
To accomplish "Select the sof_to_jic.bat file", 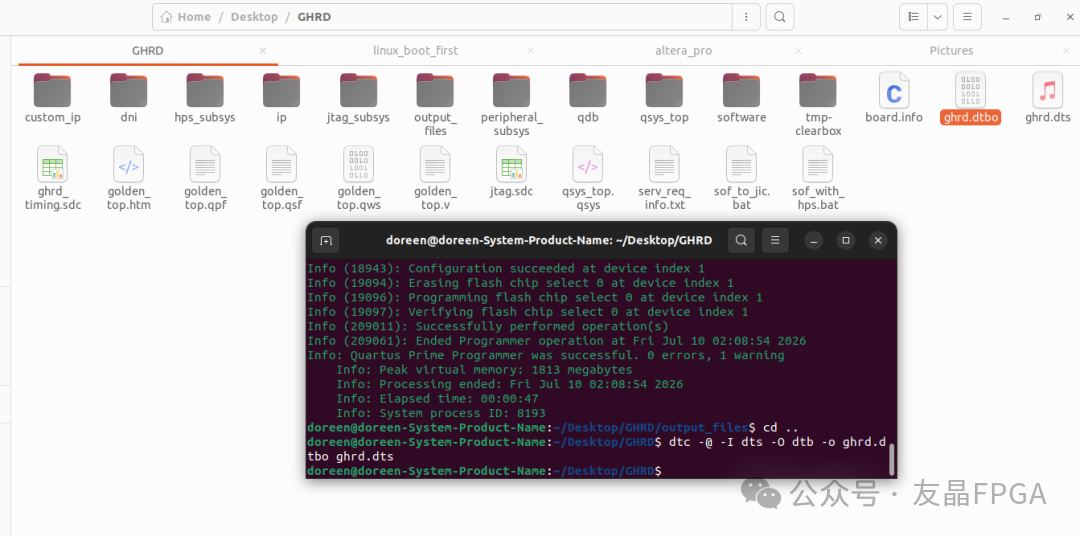I will click(x=741, y=178).
